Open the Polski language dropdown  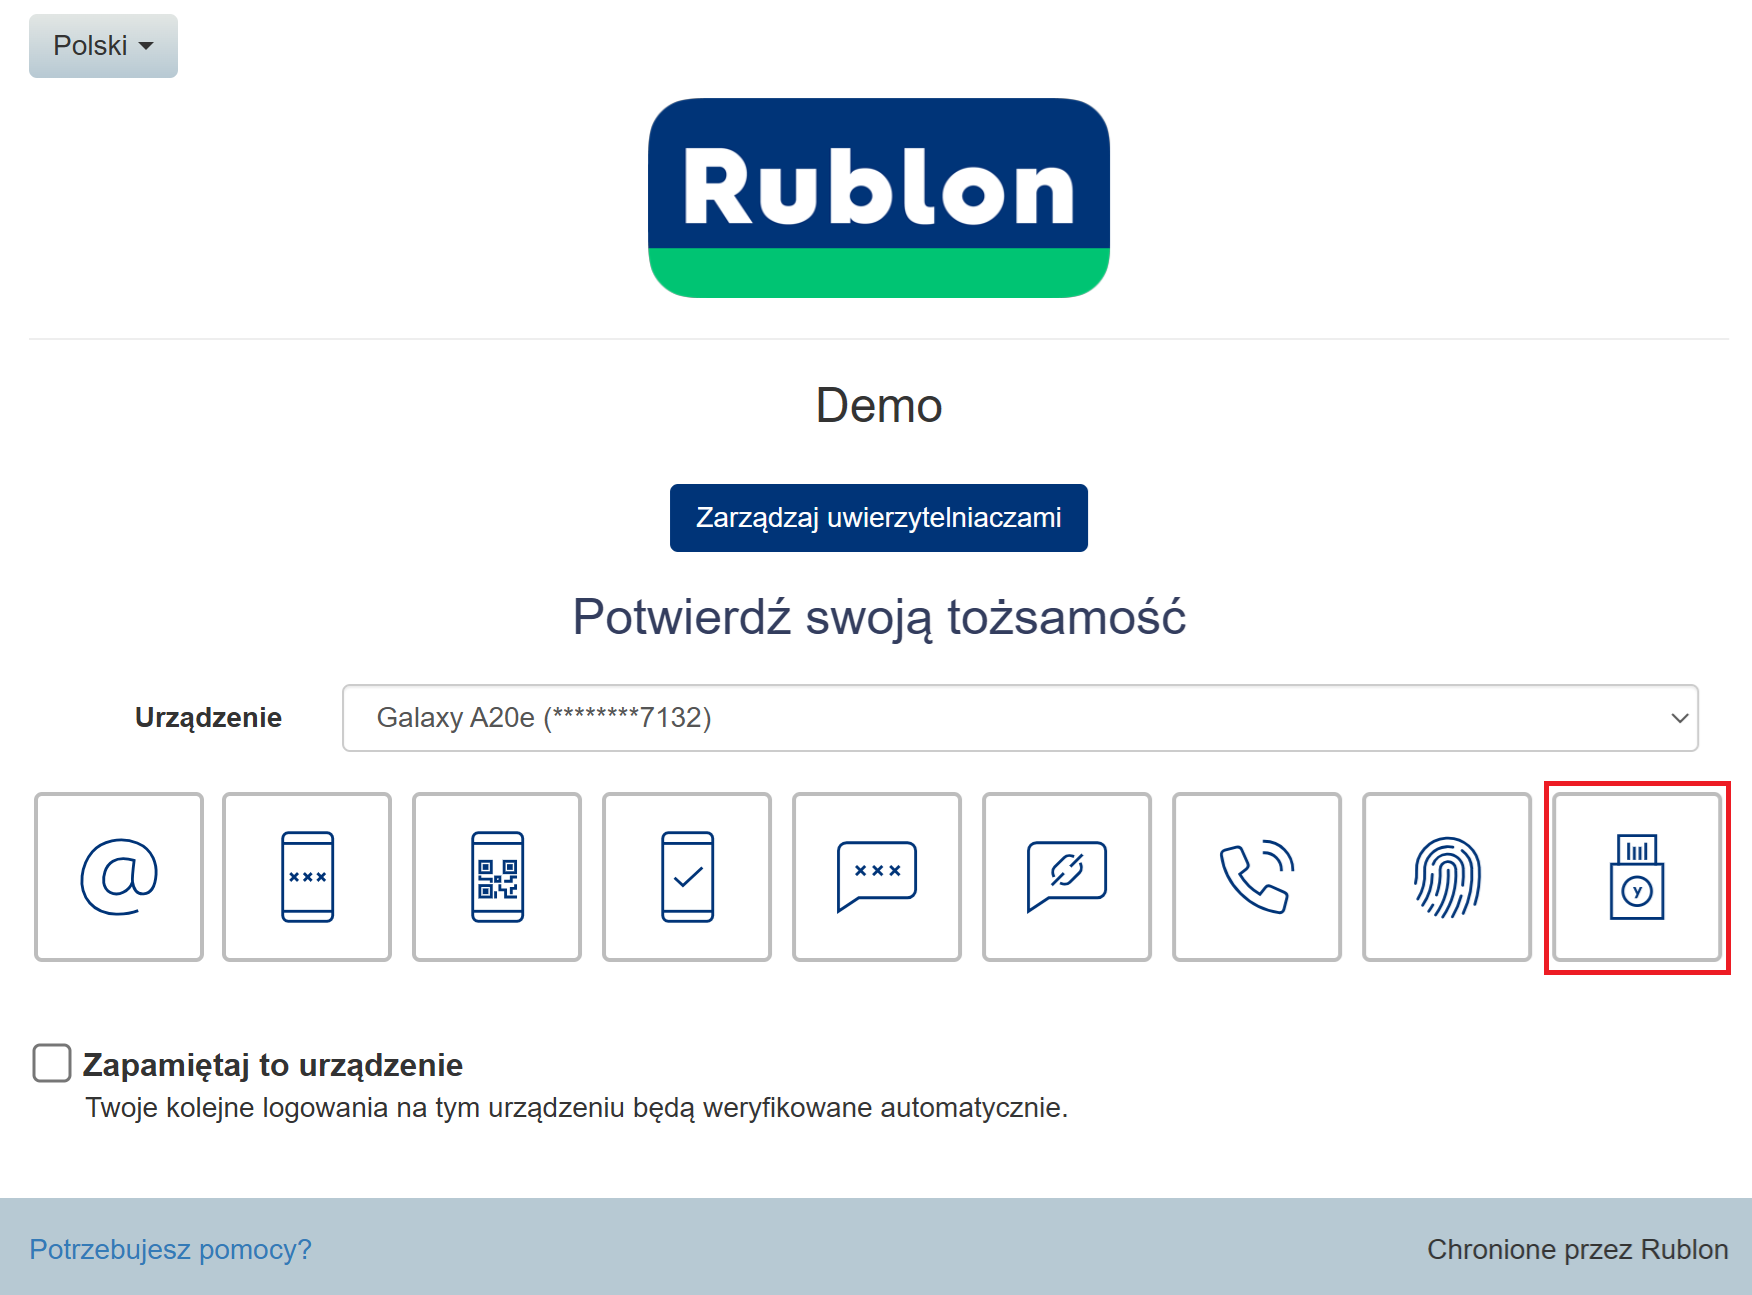pyautogui.click(x=103, y=46)
